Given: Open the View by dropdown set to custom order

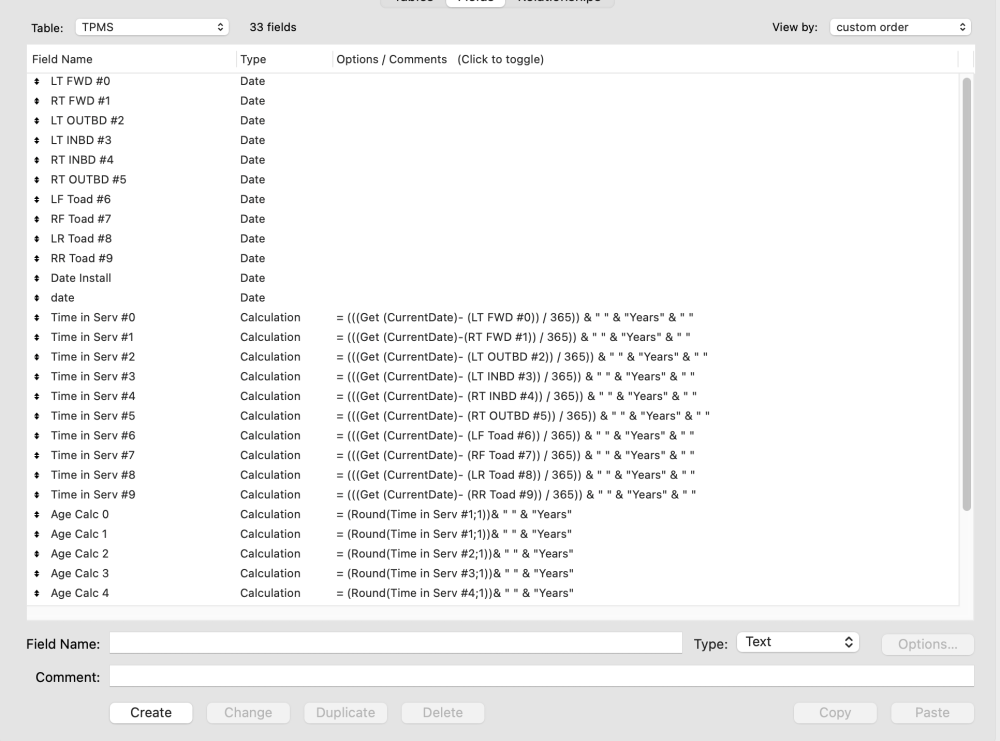Looking at the screenshot, I should [899, 27].
